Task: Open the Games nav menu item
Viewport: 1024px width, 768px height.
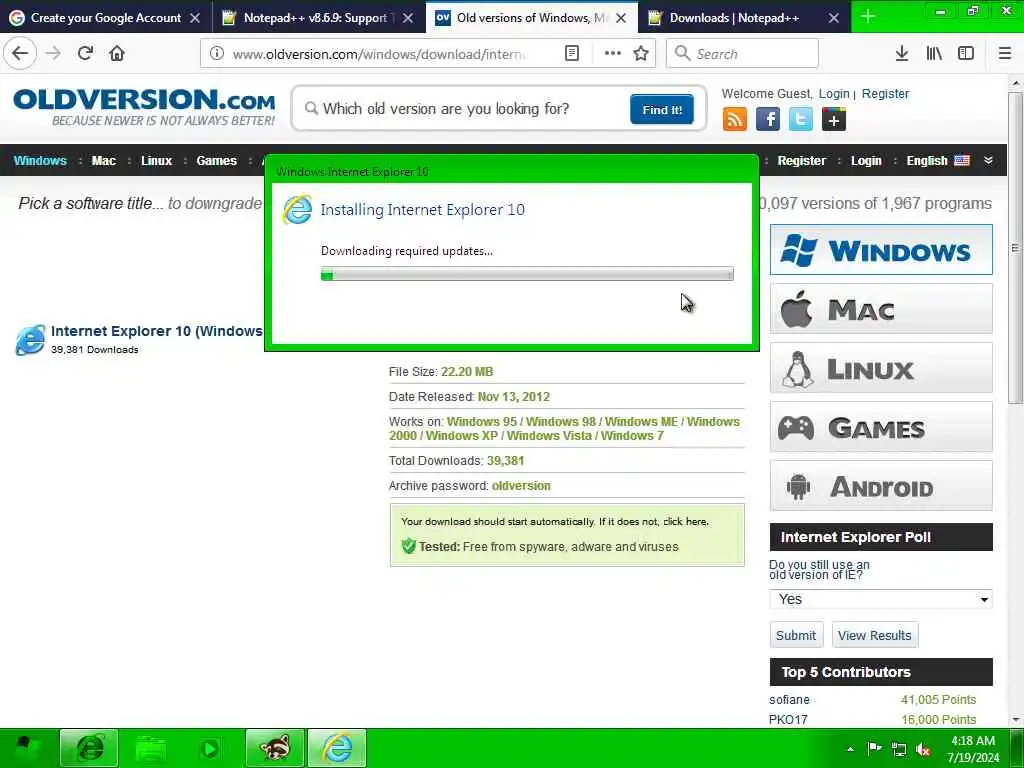Action: [216, 161]
